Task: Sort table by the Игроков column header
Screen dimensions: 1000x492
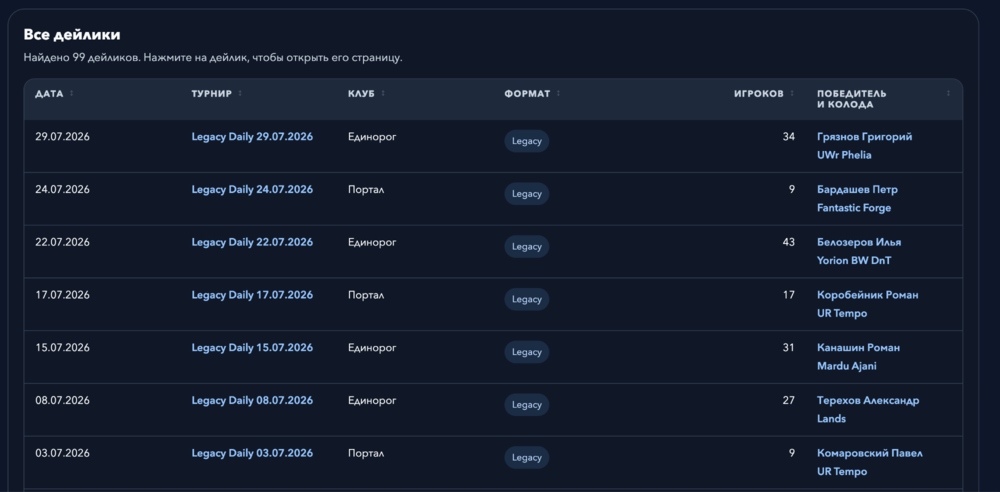Action: tap(764, 94)
